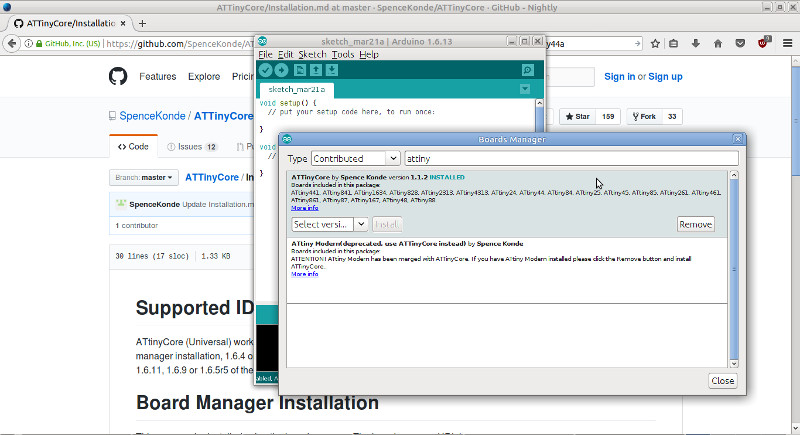Click the Upload arrow icon in Arduino toolbar
800x435 pixels.
[x=281, y=70]
